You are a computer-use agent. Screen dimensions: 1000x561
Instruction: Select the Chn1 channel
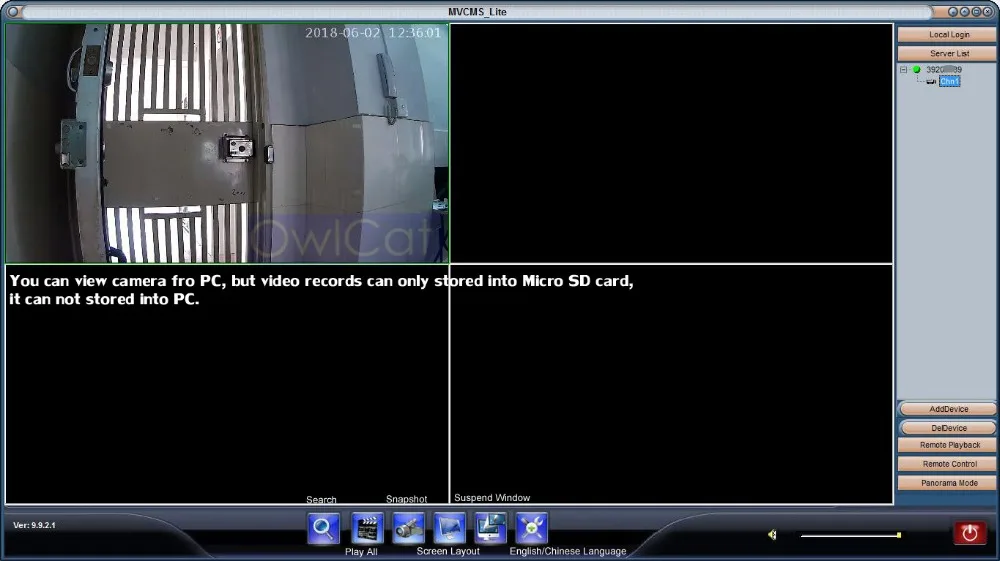point(949,82)
